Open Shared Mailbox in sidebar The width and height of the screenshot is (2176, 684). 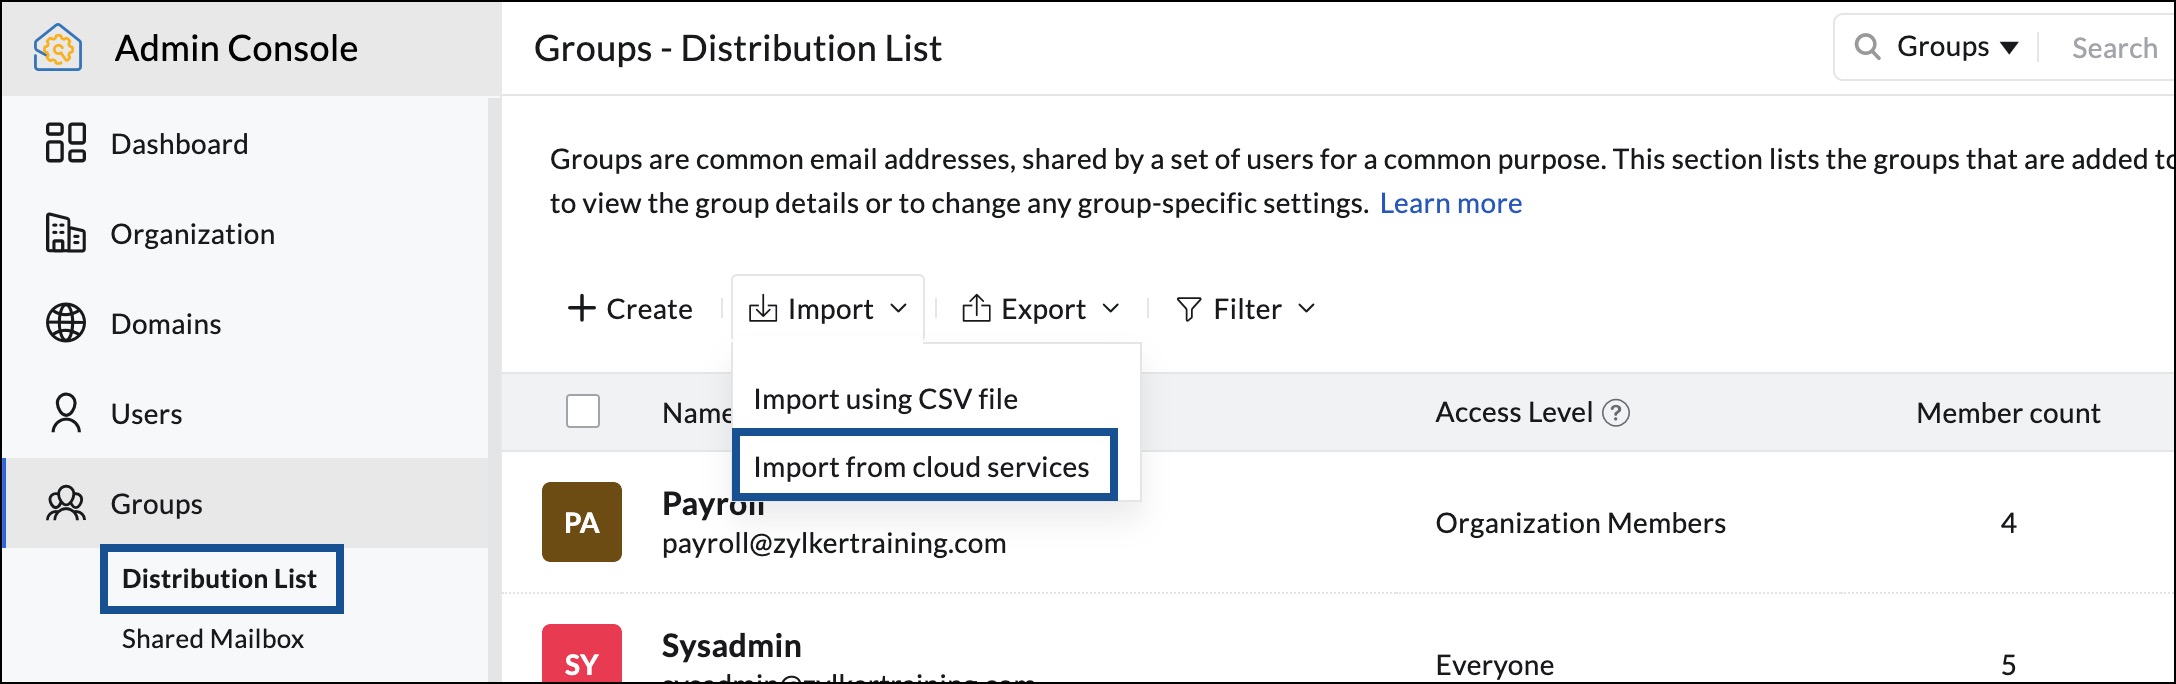[213, 638]
